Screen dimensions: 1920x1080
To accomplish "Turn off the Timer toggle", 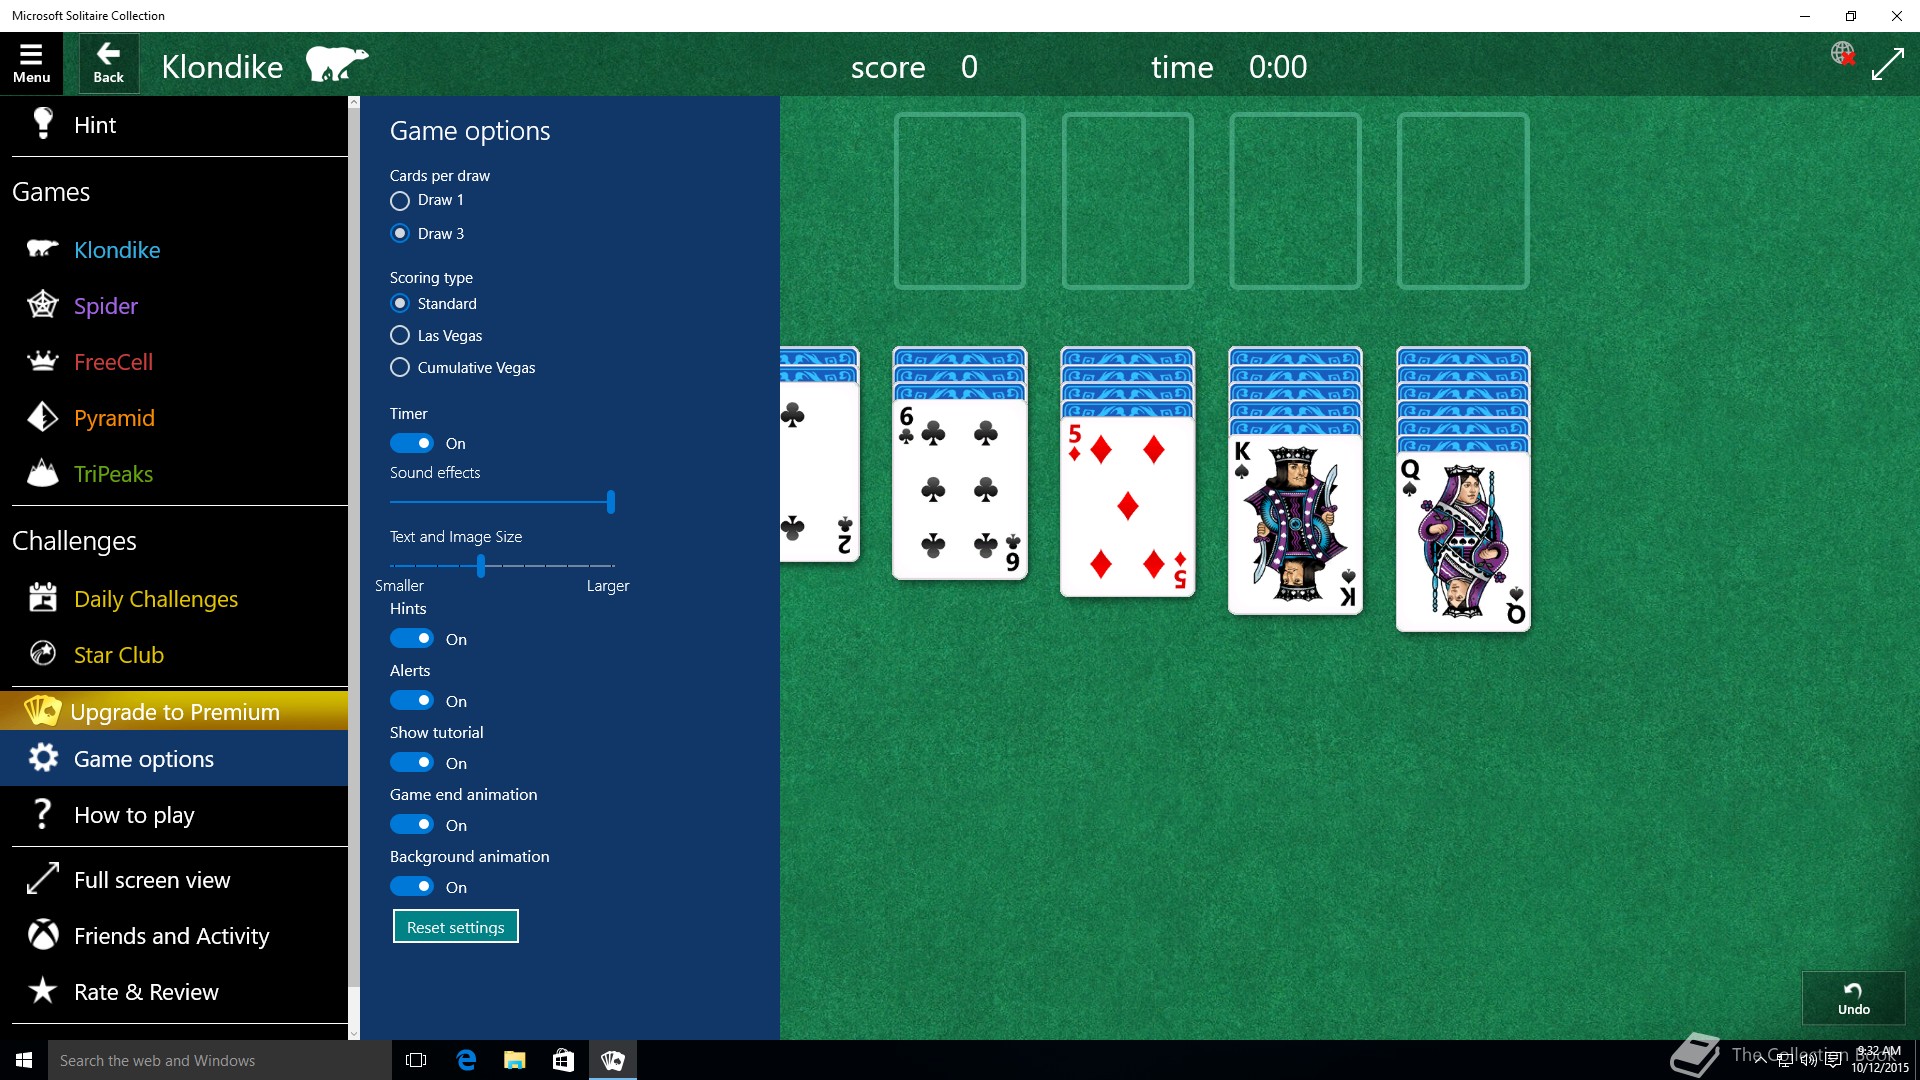I will [x=412, y=443].
